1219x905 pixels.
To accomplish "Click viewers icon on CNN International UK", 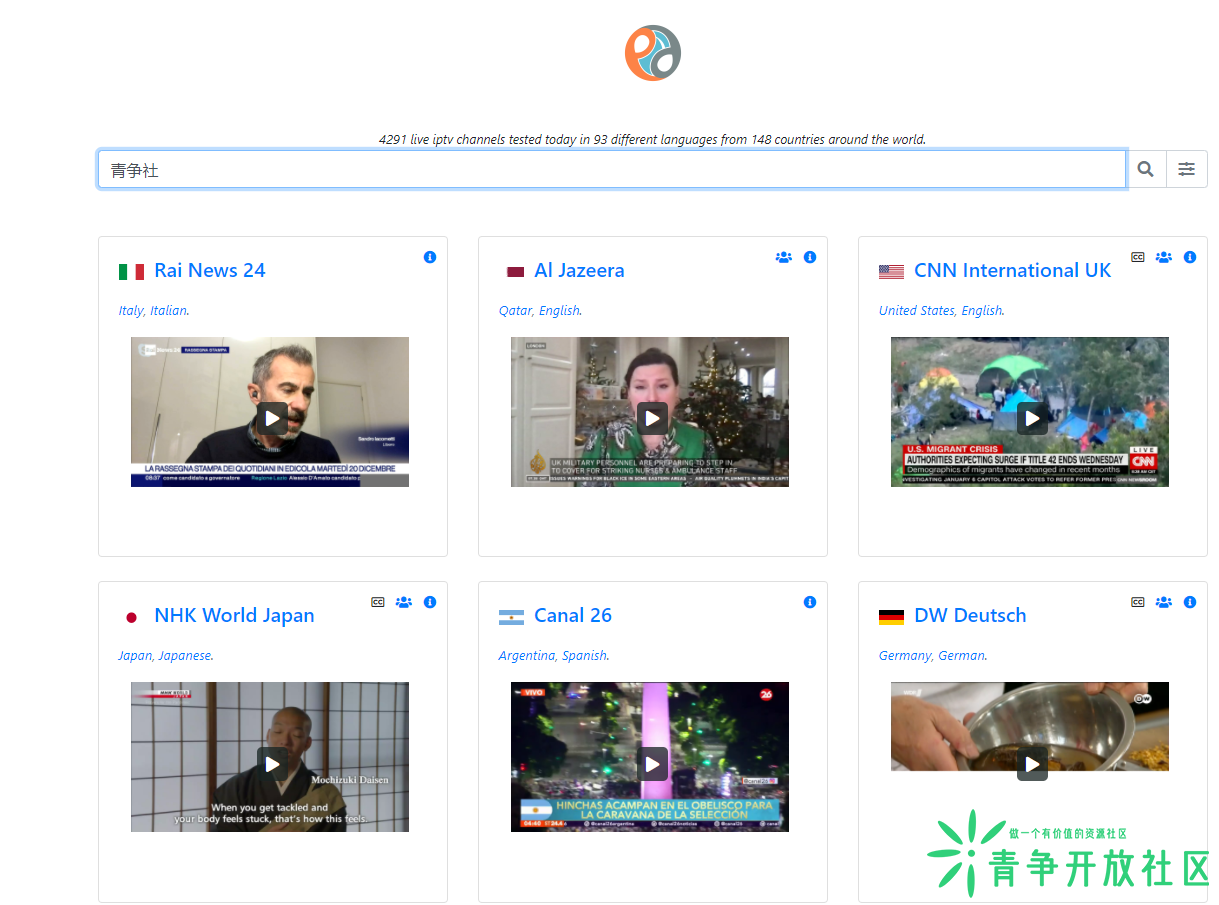I will [1164, 257].
